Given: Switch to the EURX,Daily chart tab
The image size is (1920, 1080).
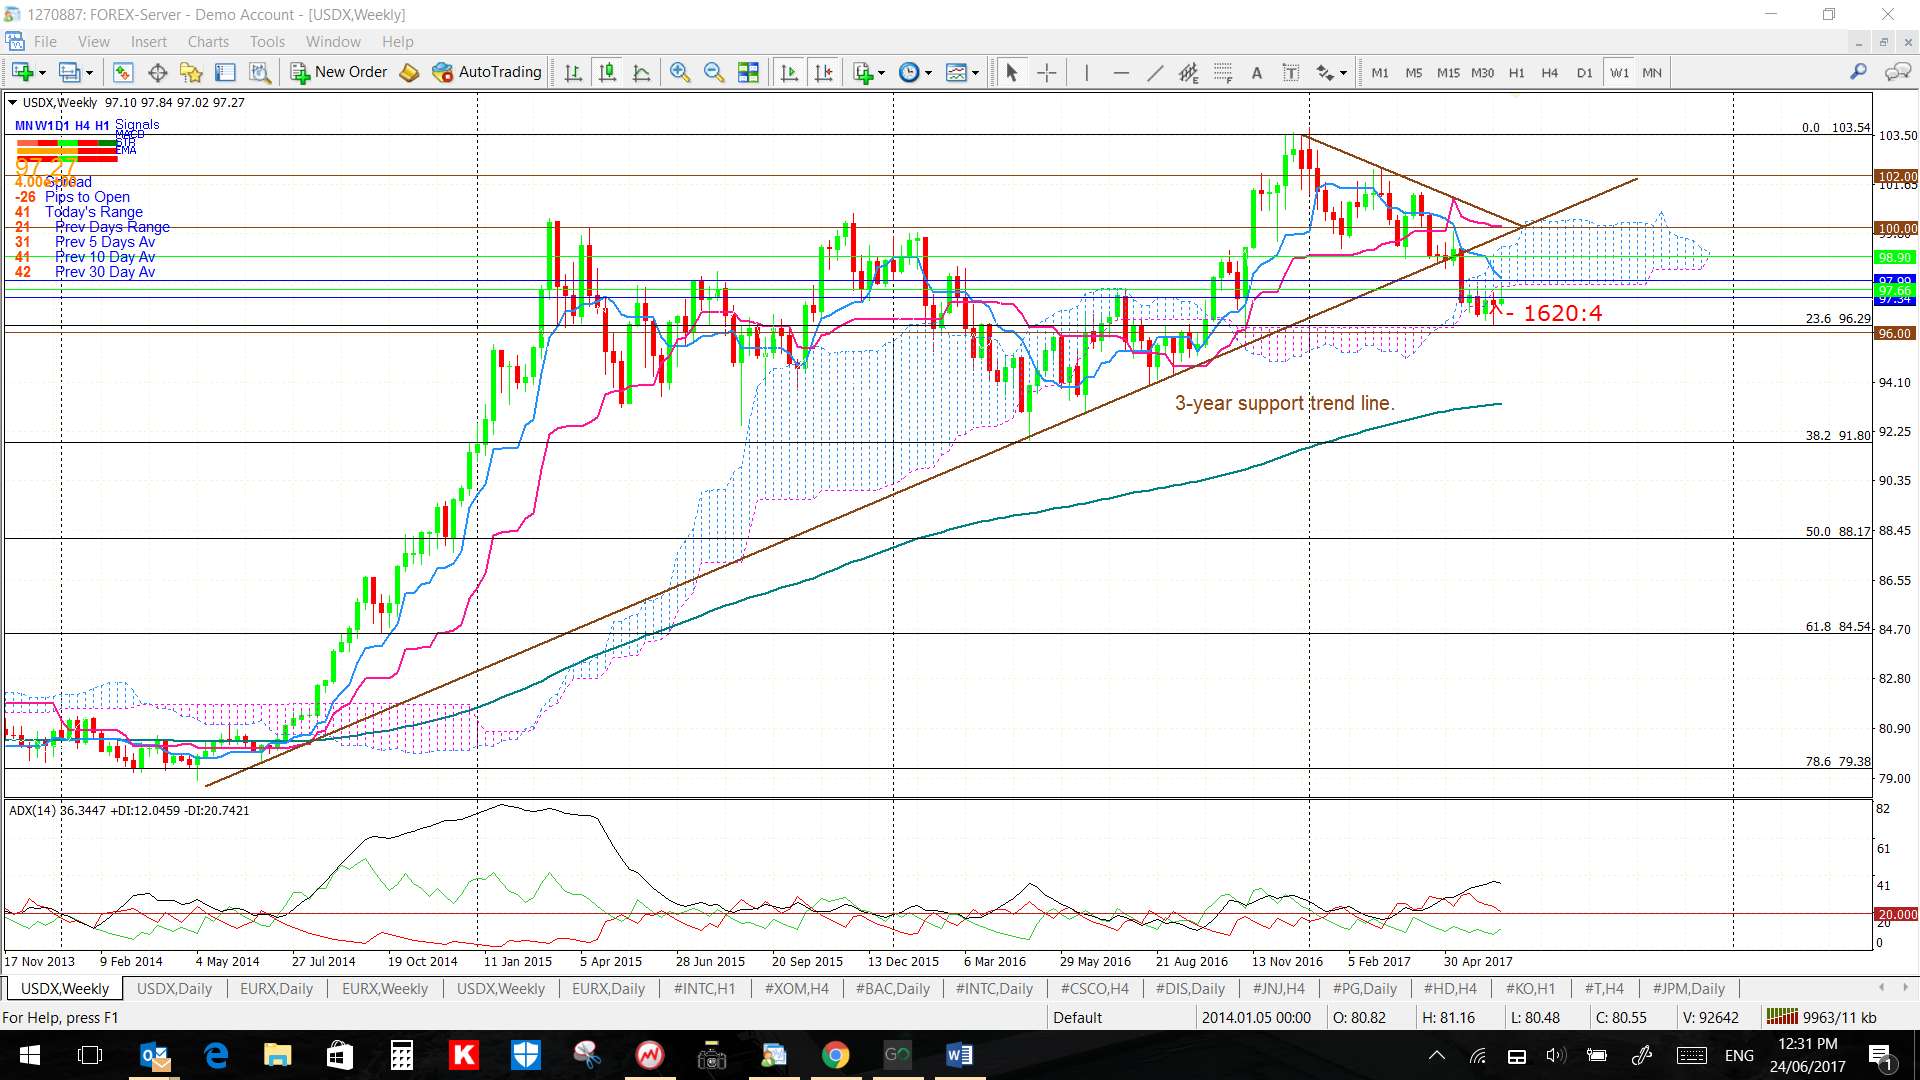Looking at the screenshot, I should click(x=276, y=988).
